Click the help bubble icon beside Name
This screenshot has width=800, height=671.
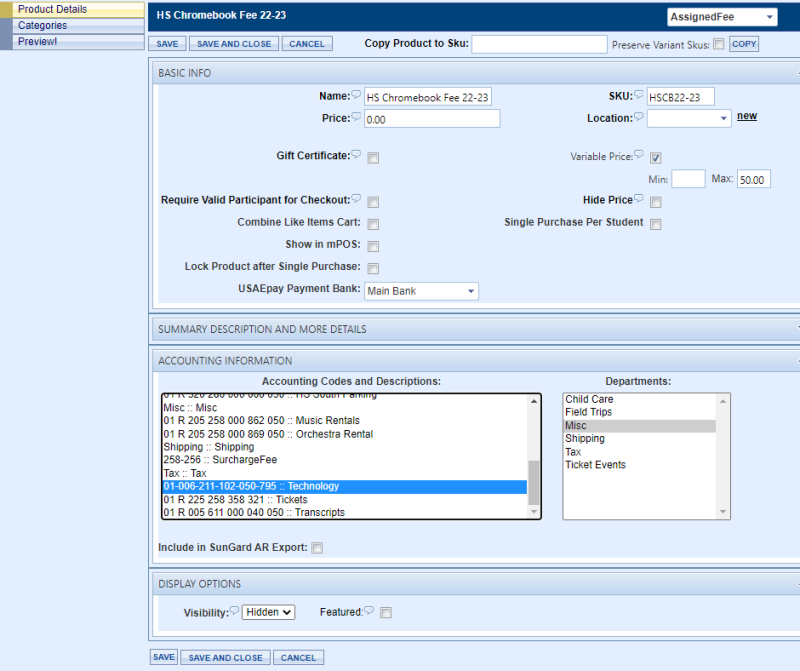[356, 94]
